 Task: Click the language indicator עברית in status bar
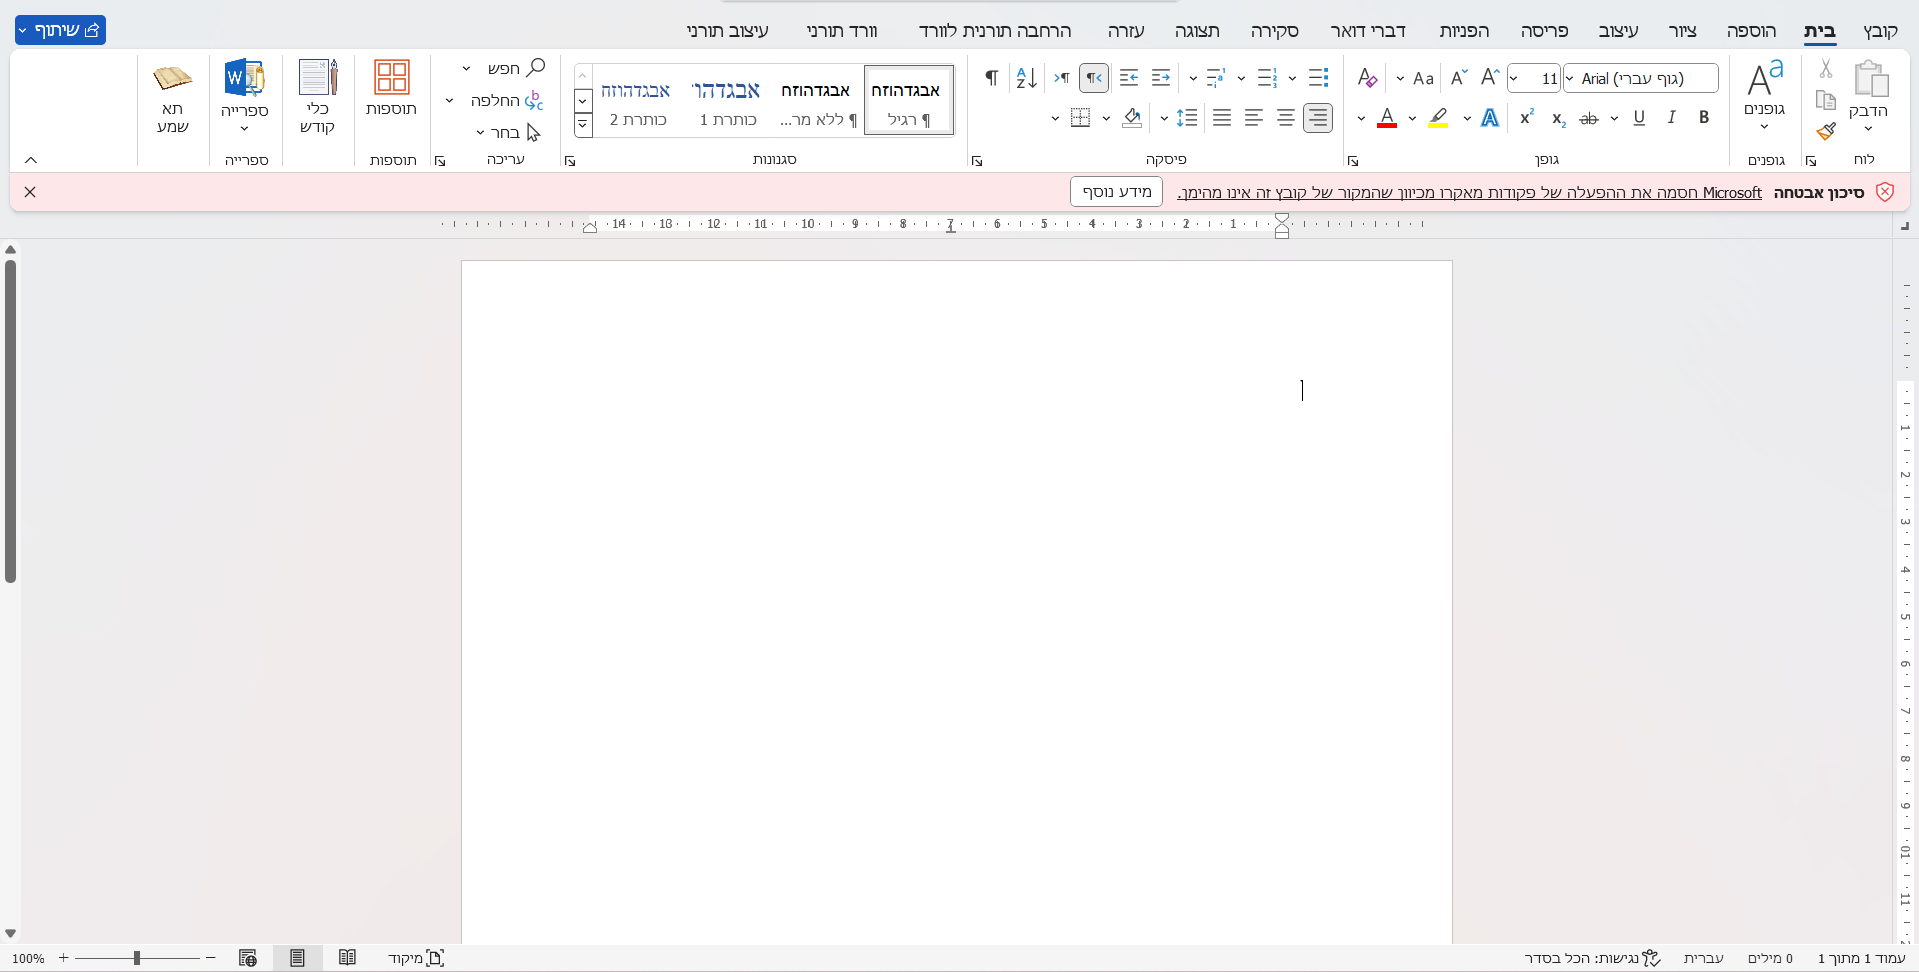click(1703, 958)
